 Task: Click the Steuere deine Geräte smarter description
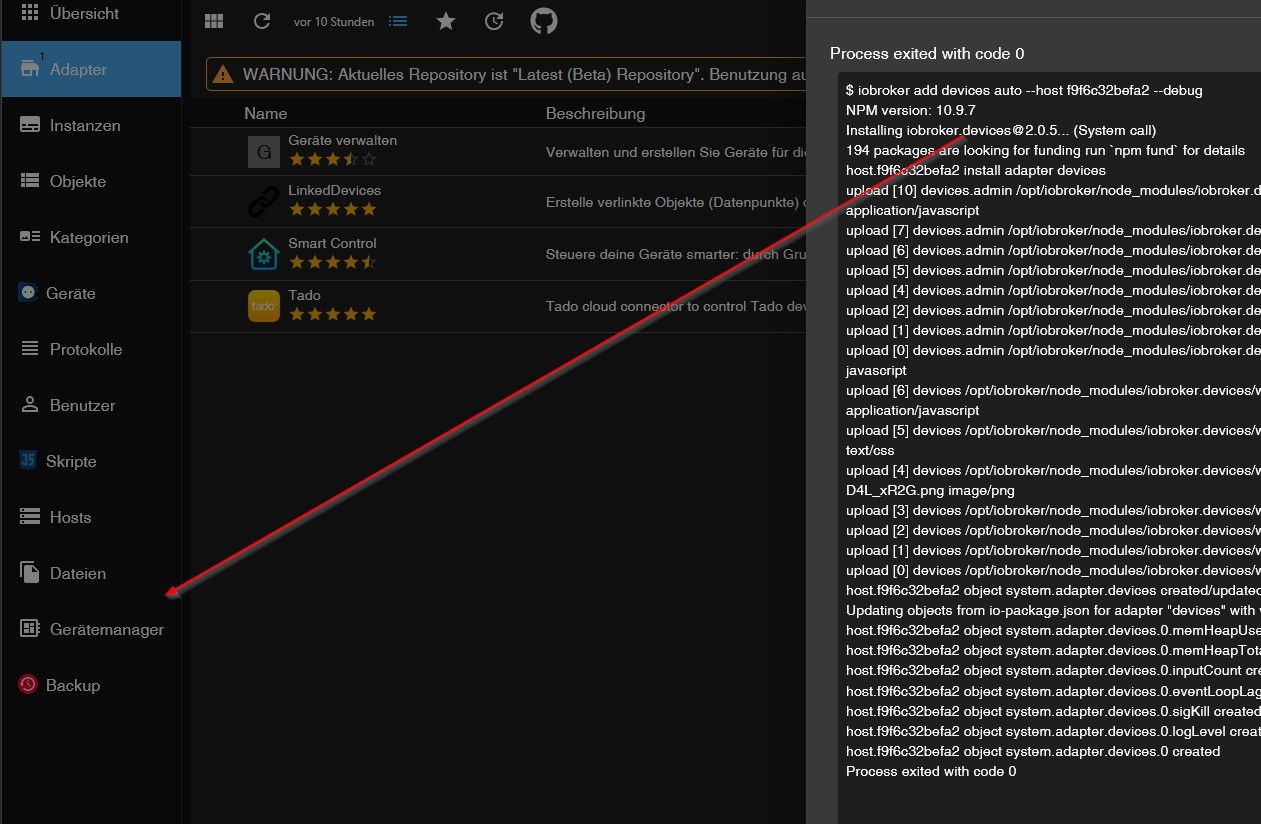[x=676, y=254]
